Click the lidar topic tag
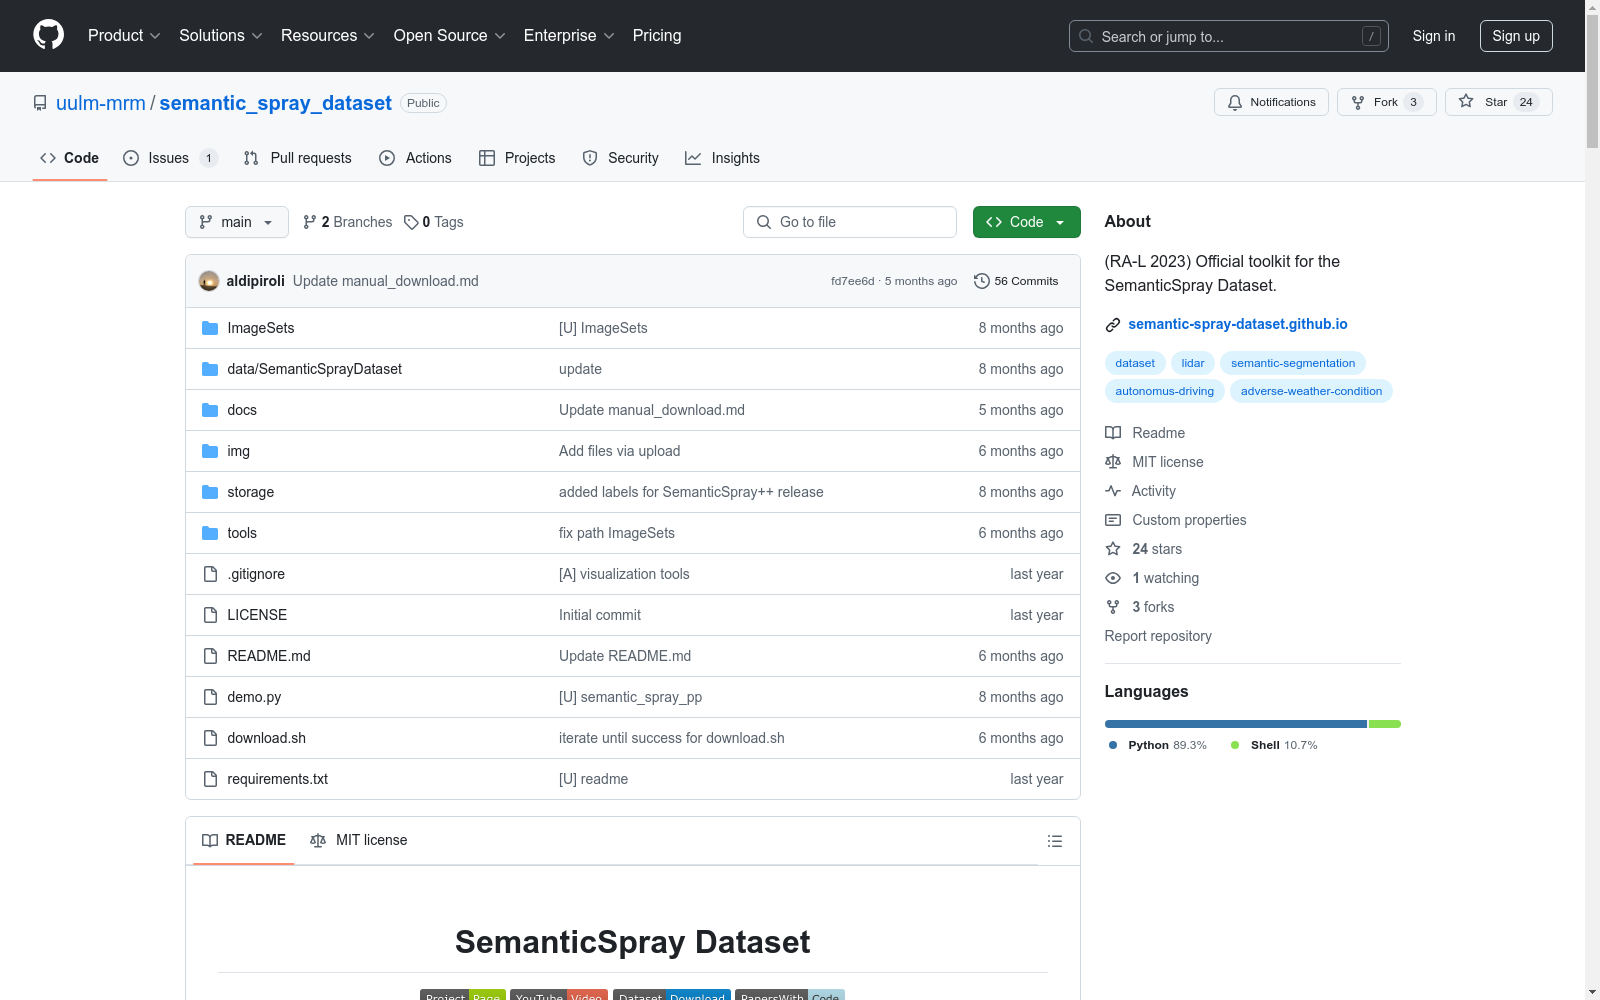 pos(1193,363)
